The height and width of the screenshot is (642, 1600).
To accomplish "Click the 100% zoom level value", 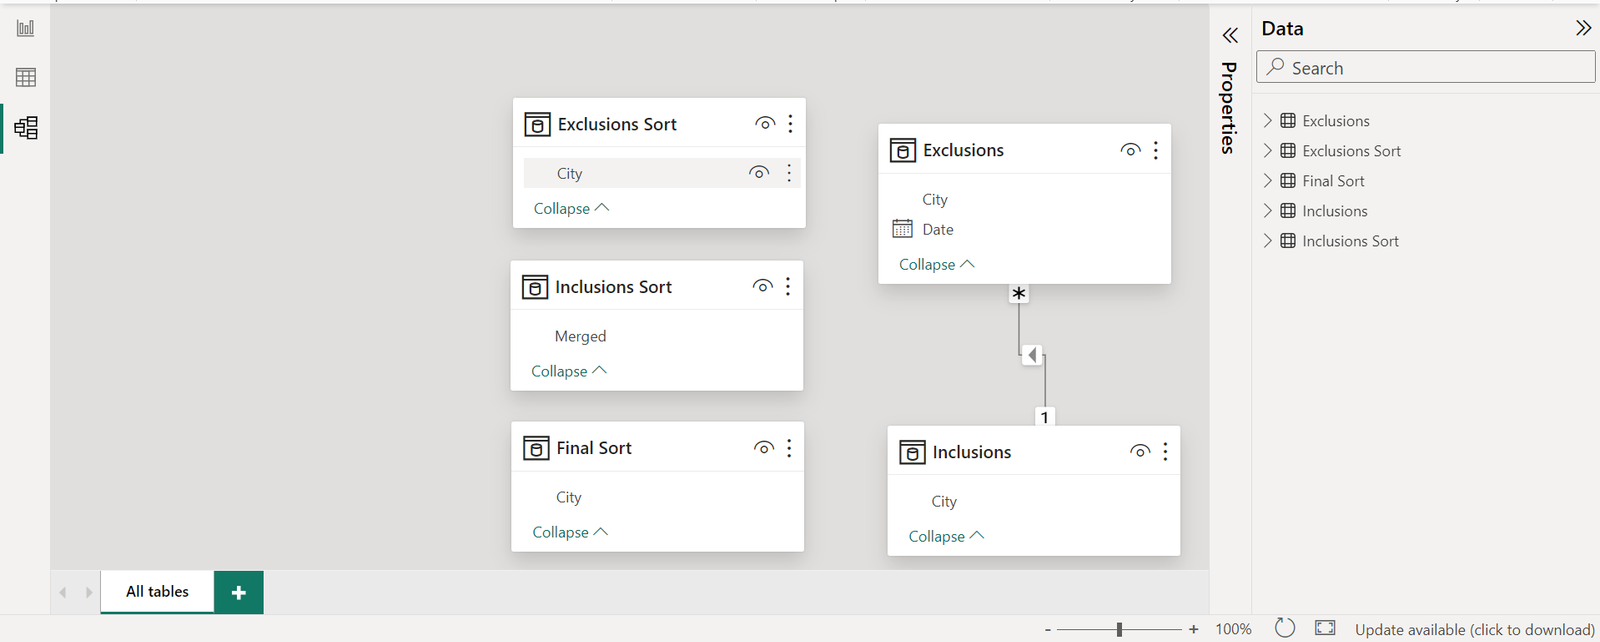I will point(1233,629).
